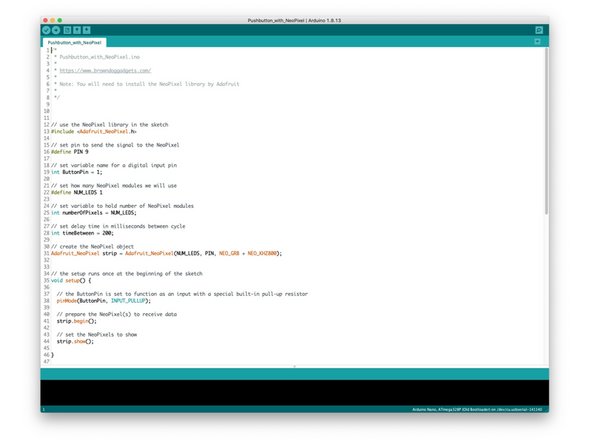Click the black console output area
The height and width of the screenshot is (444, 592).
click(x=294, y=393)
